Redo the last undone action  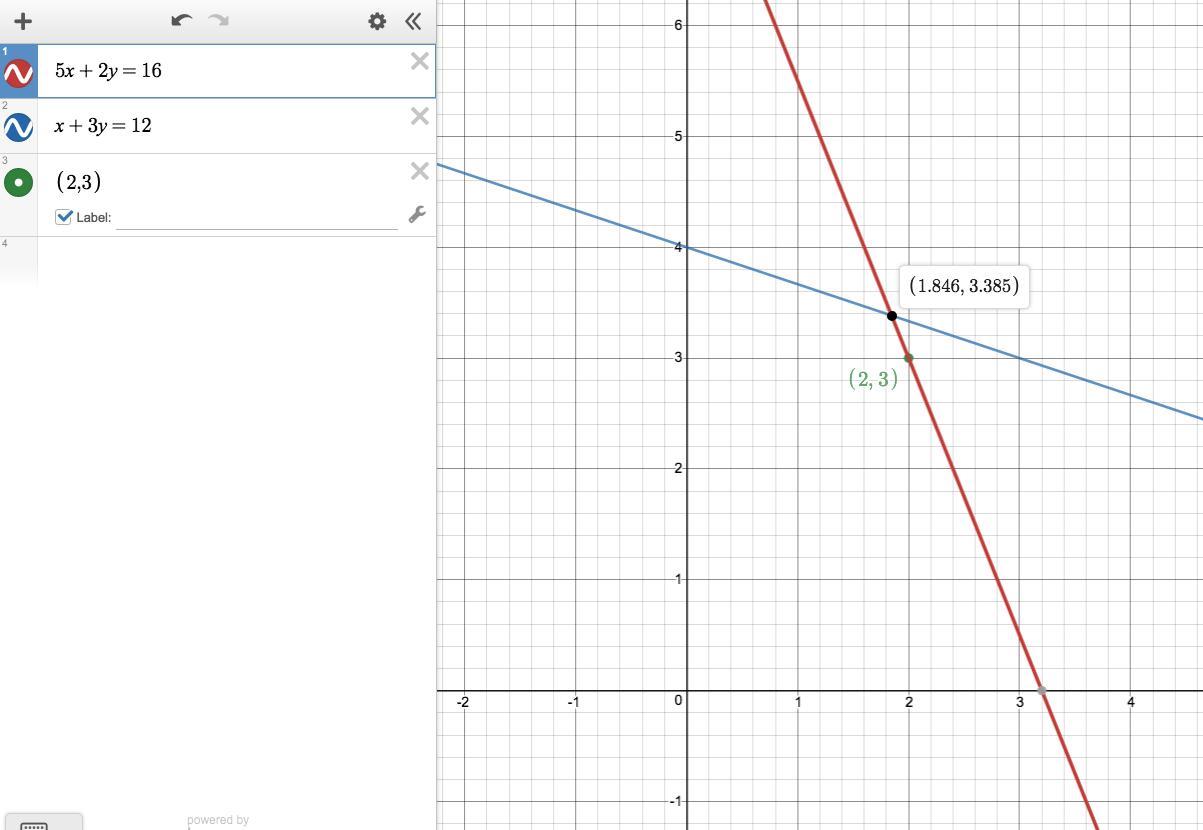click(x=218, y=20)
